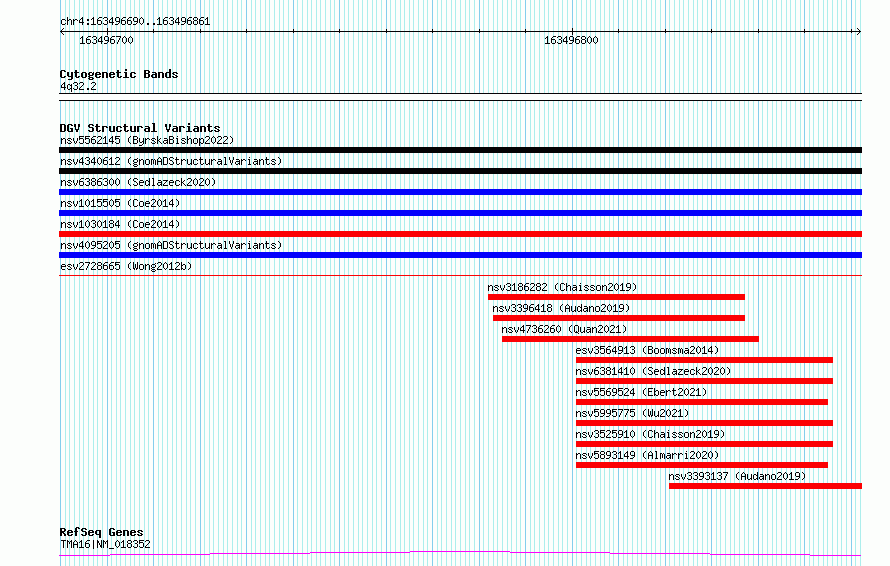
Task: Click the 4q32.2 band label
Action: pyautogui.click(x=78, y=87)
